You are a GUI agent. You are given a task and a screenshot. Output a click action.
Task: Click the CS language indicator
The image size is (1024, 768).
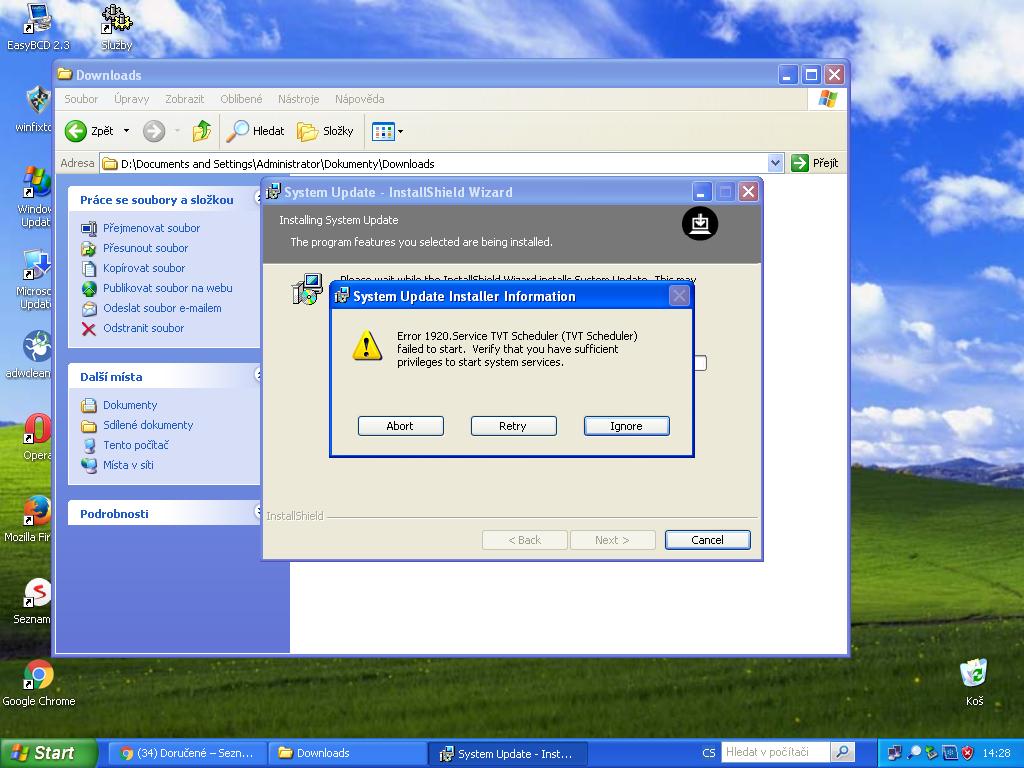pyautogui.click(x=709, y=753)
